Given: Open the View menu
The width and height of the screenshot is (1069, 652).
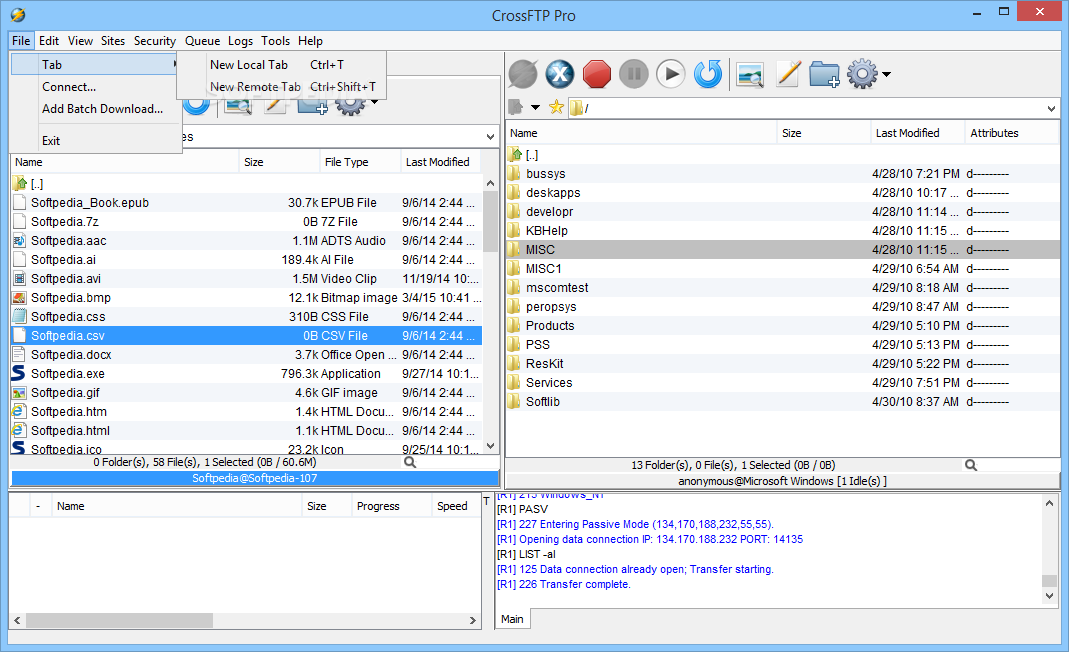Looking at the screenshot, I should pyautogui.click(x=80, y=41).
